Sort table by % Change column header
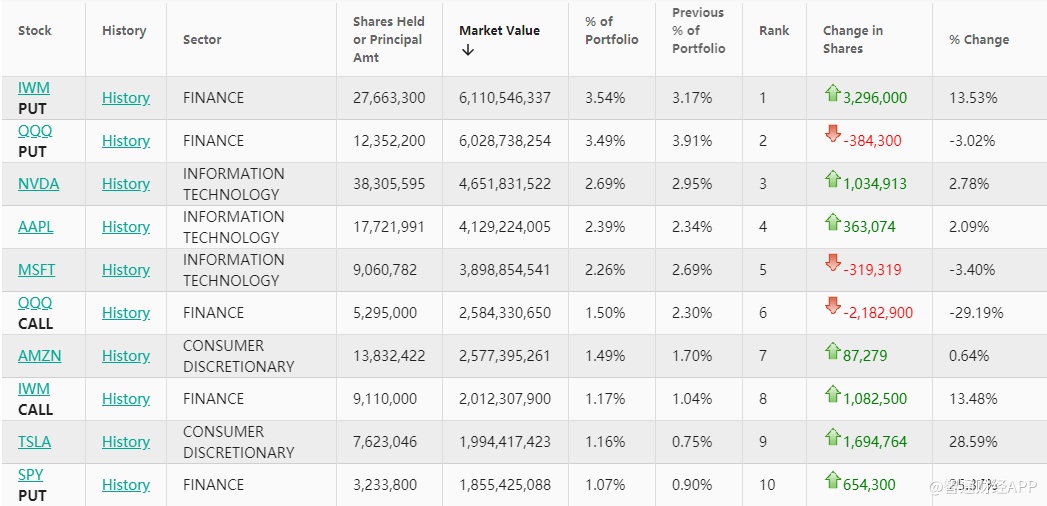This screenshot has width=1047, height=506. 979,40
